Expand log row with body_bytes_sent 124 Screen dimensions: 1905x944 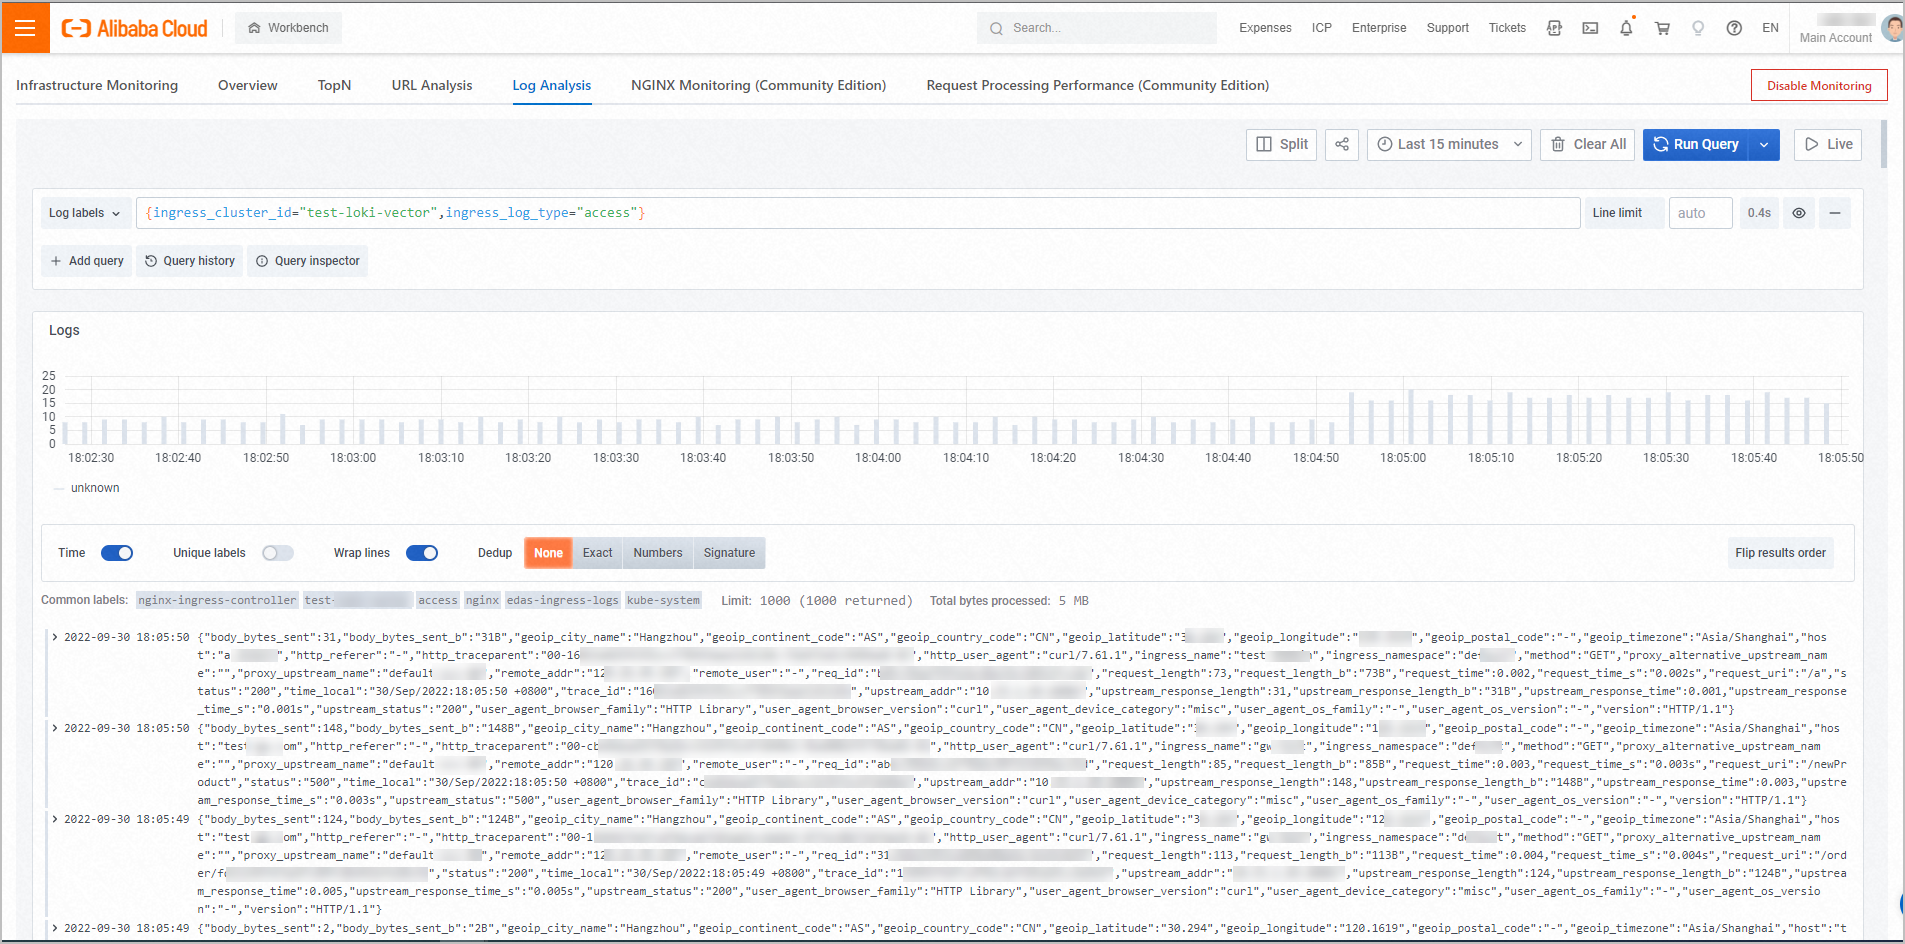(x=55, y=819)
